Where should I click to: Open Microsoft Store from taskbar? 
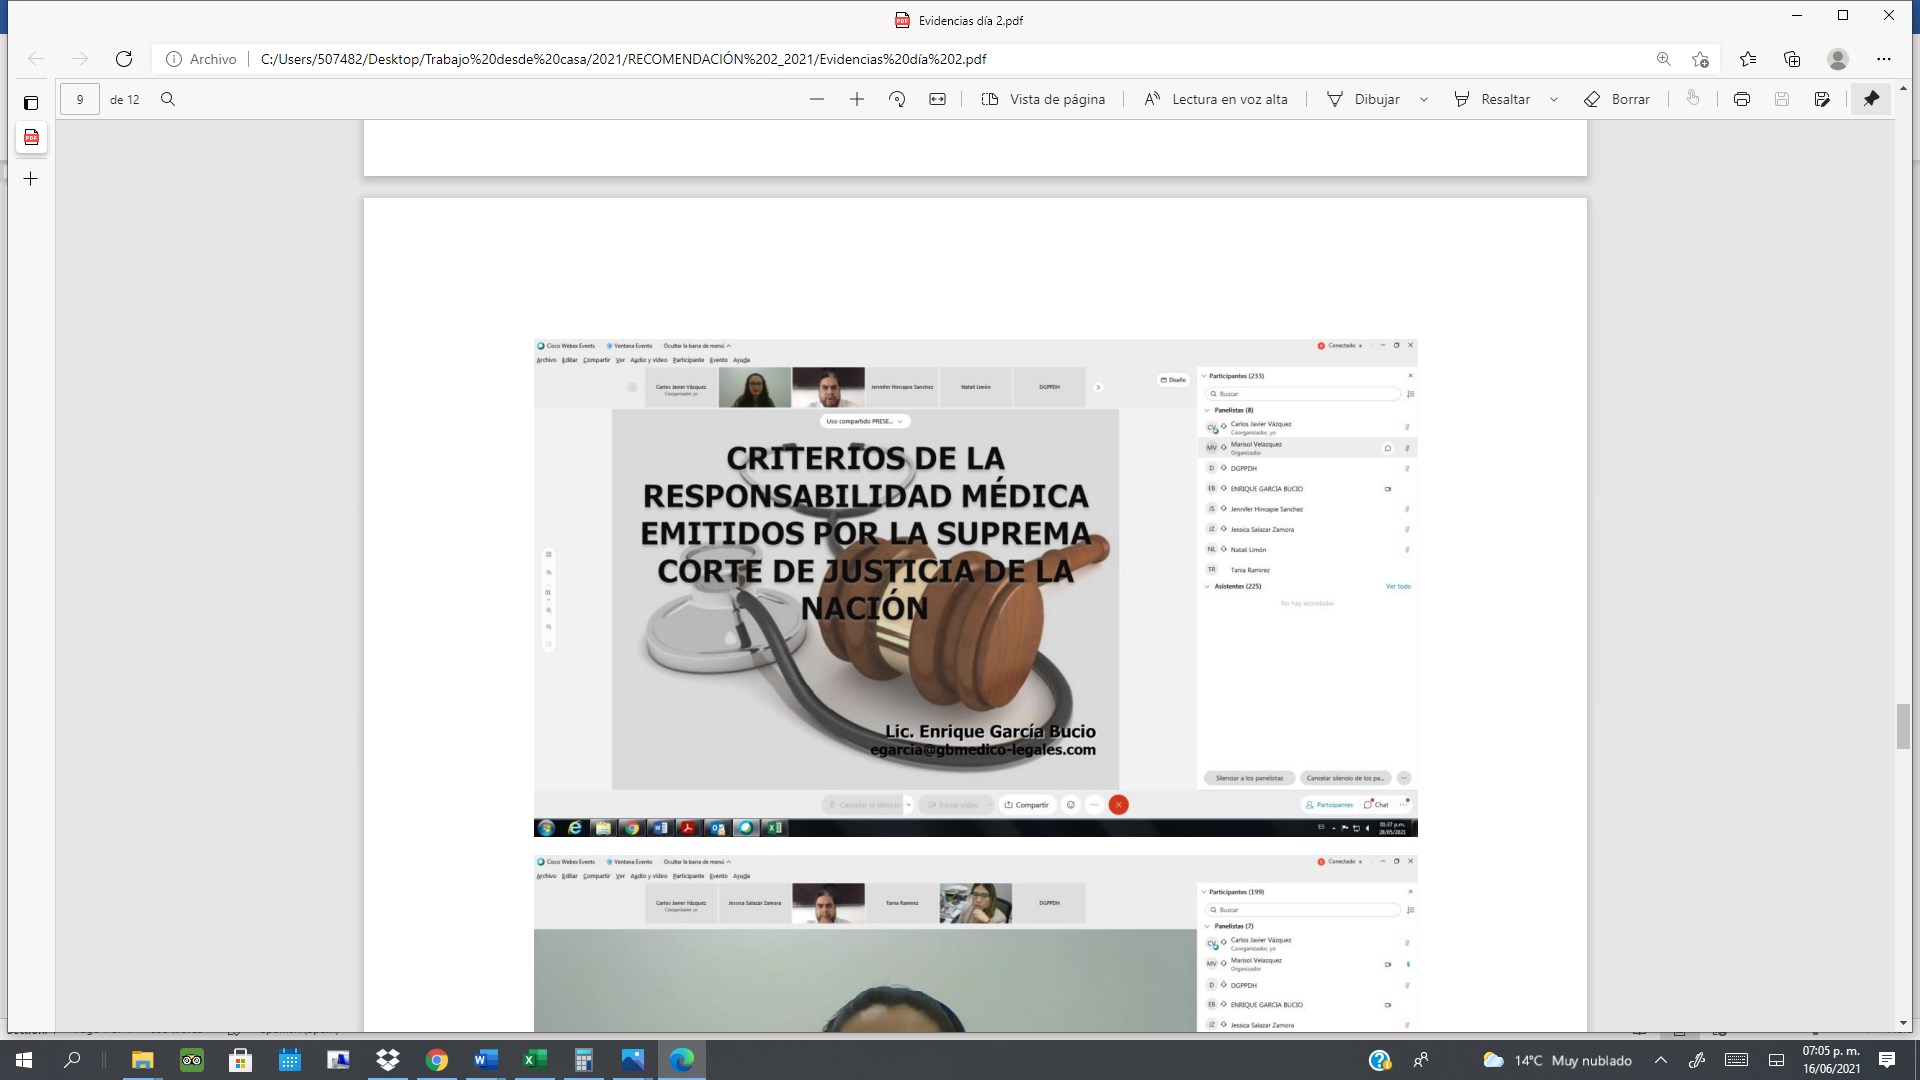[x=240, y=1060]
